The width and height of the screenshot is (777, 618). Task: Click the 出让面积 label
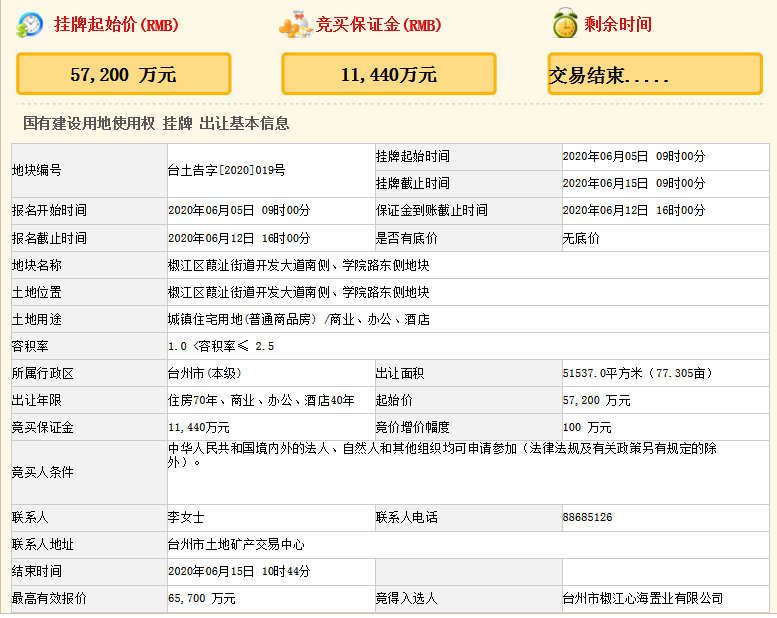[x=400, y=374]
